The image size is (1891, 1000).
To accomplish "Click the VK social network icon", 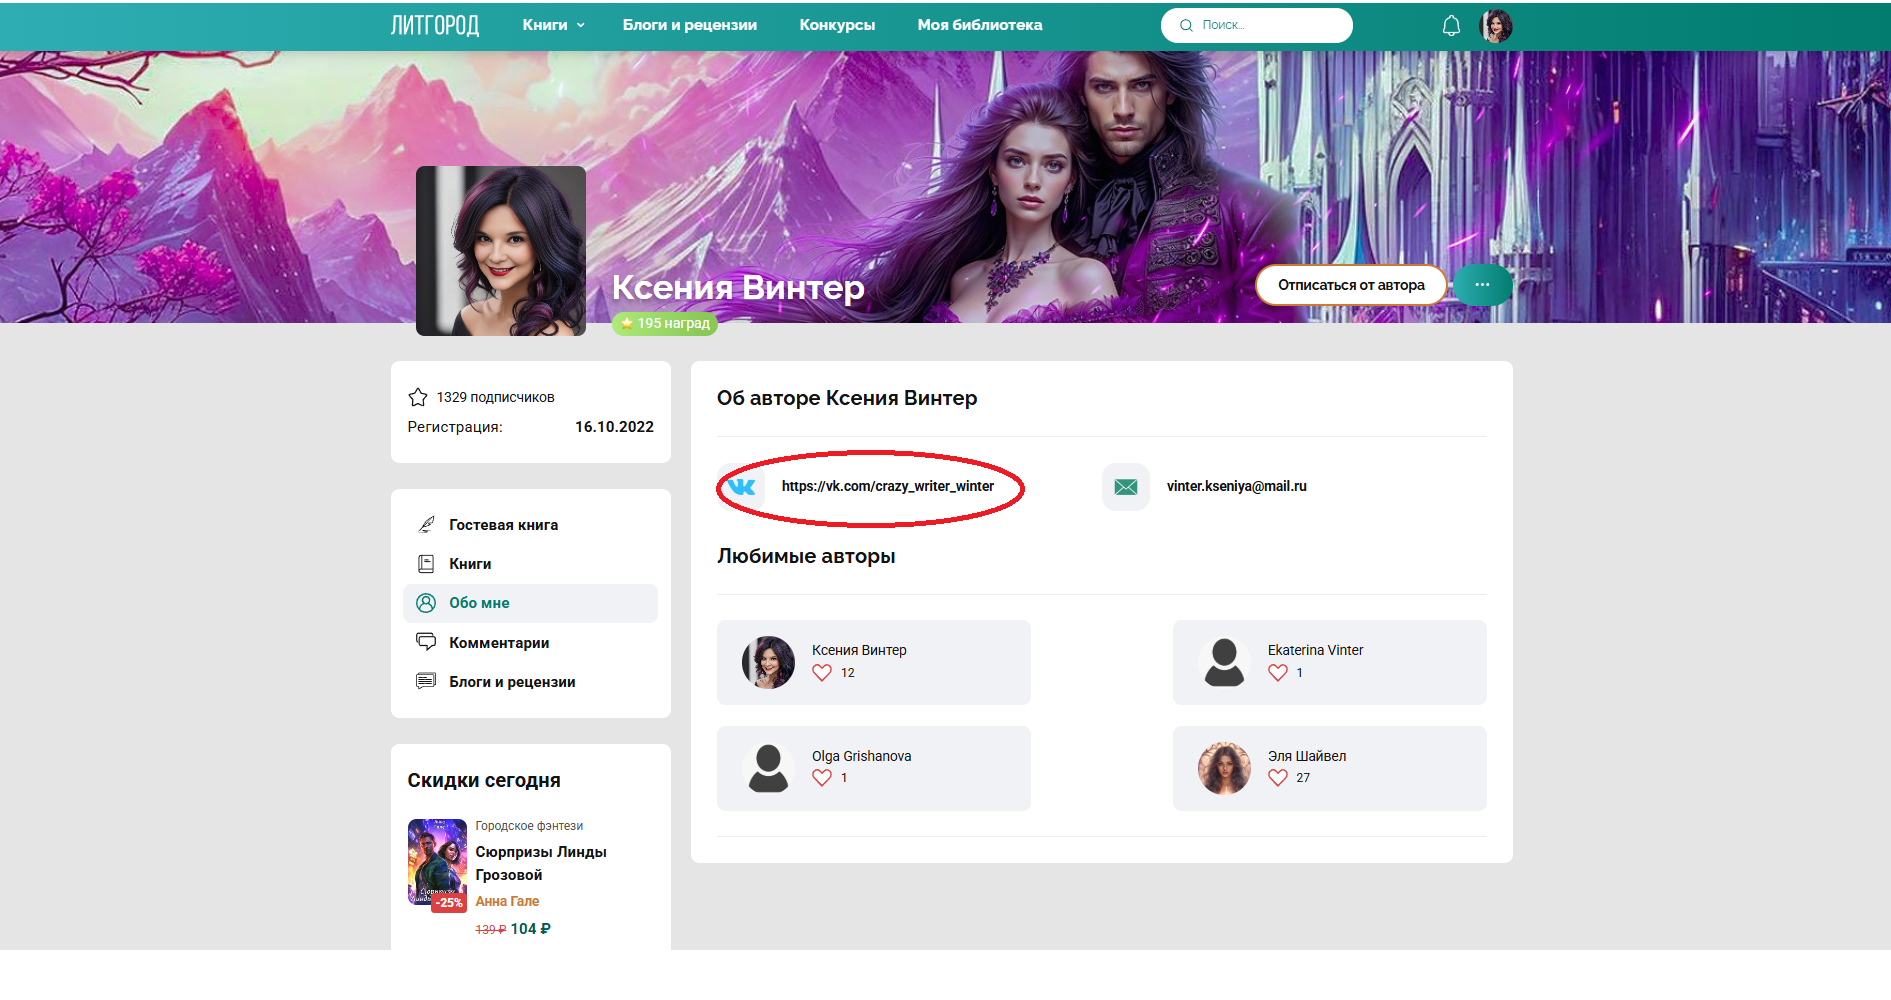I will click(742, 487).
